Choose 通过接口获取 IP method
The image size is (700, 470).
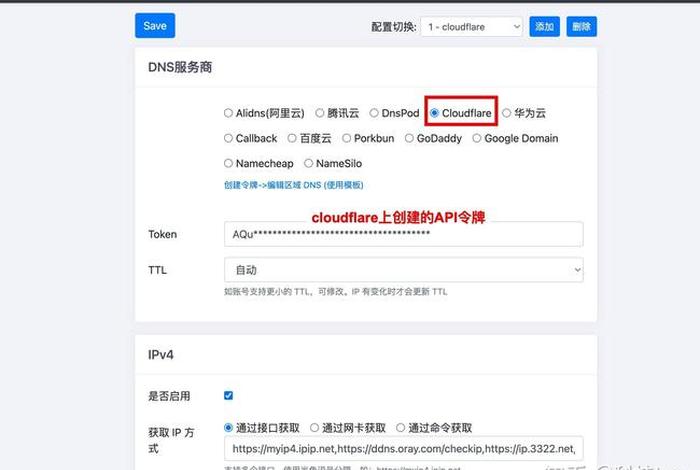[x=228, y=428]
